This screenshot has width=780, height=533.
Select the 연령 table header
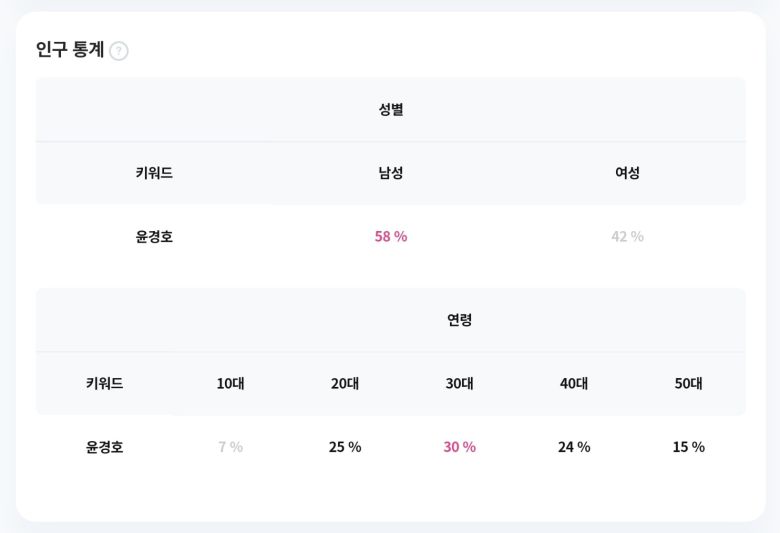pos(459,320)
